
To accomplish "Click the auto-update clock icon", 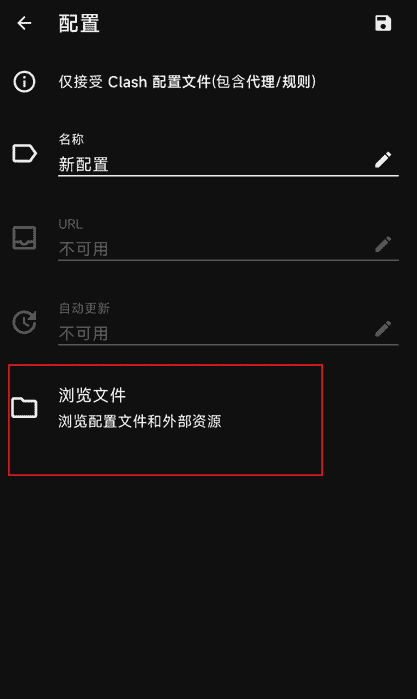I will (24, 322).
